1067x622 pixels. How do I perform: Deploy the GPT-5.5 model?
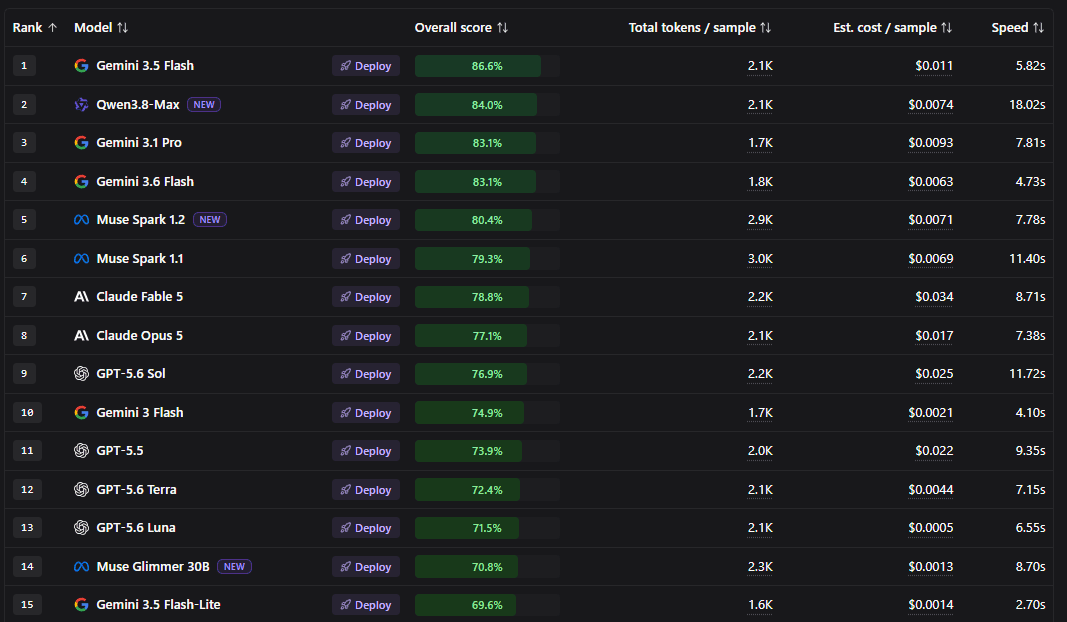(x=366, y=451)
